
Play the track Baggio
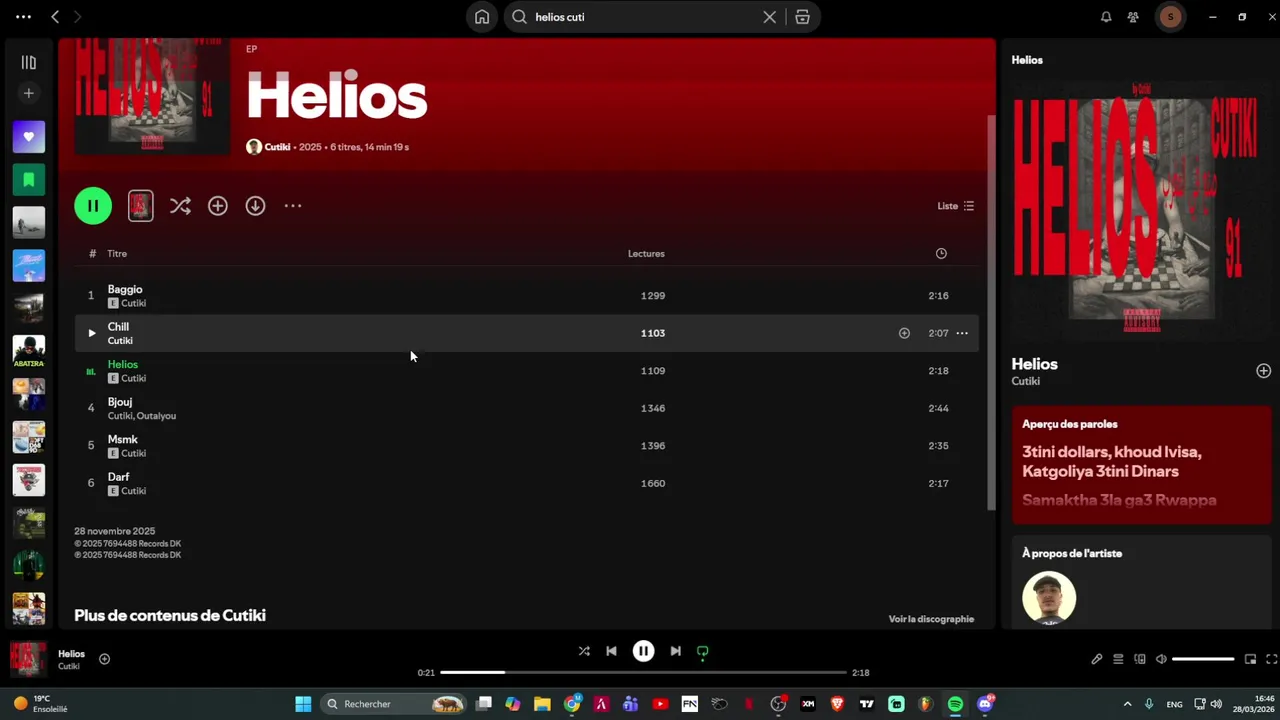[x=125, y=289]
